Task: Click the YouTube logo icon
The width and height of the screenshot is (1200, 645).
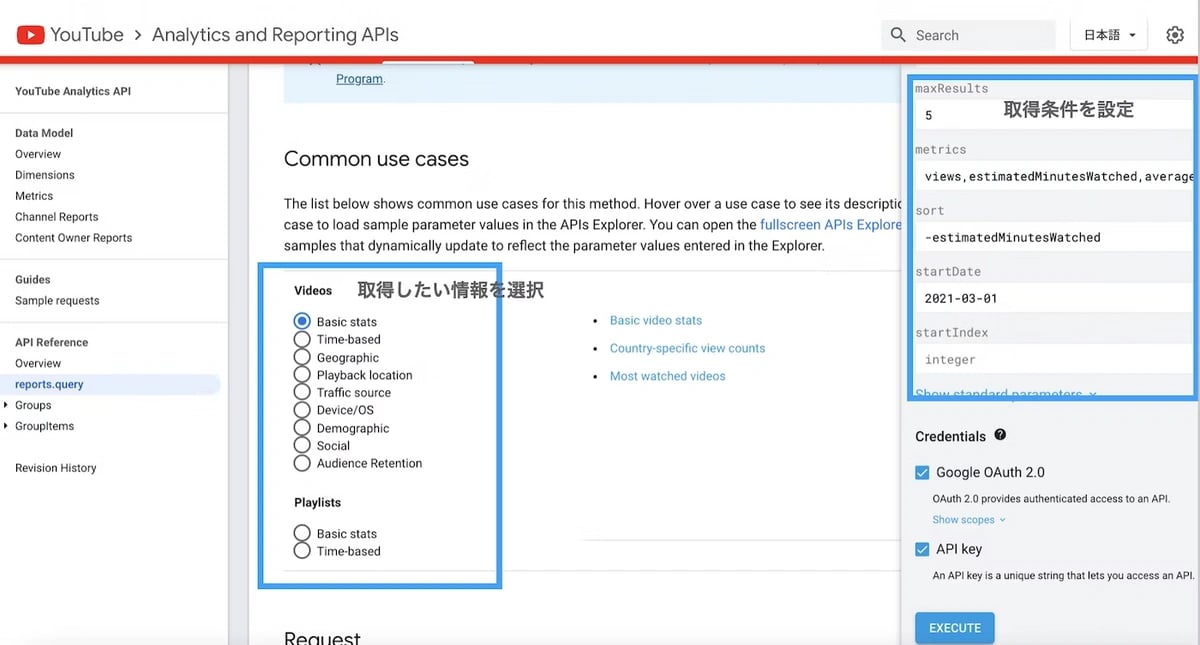Action: click(30, 35)
